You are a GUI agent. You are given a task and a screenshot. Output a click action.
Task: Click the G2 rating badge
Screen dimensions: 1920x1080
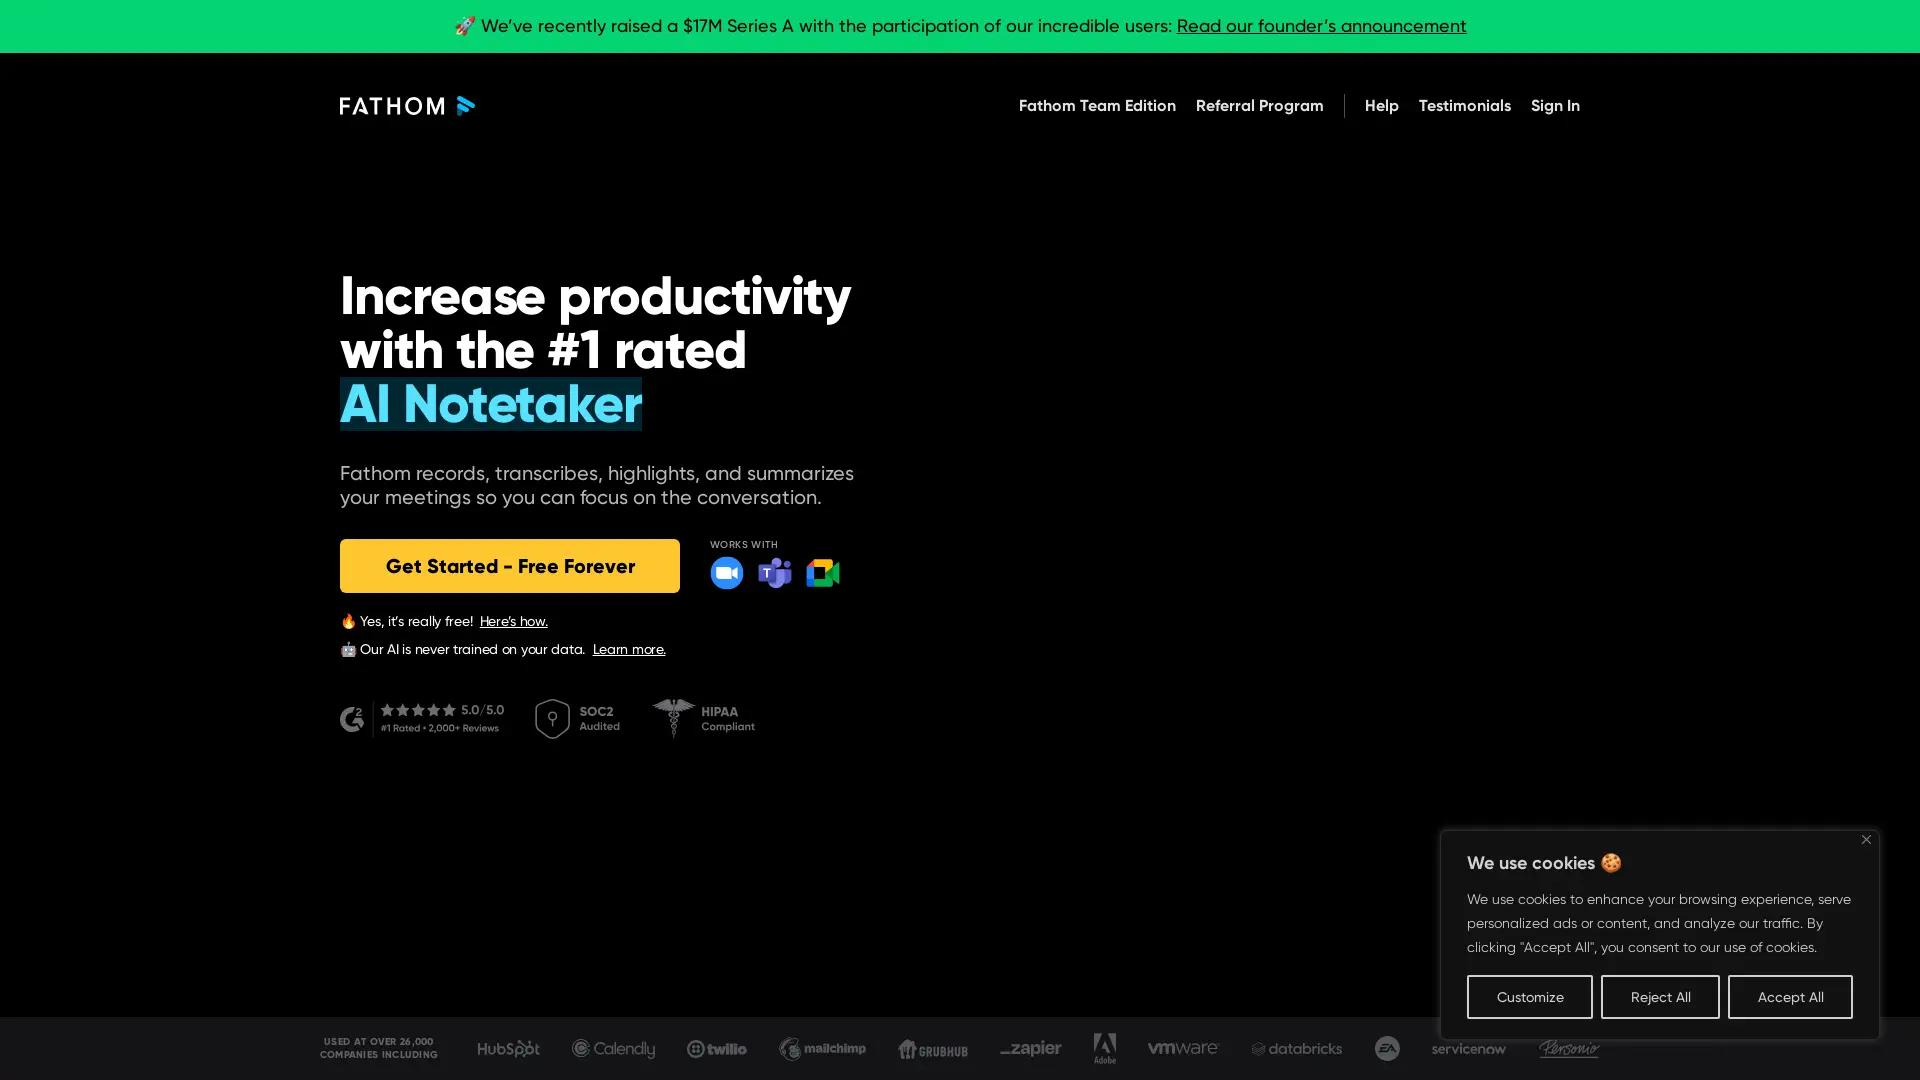[421, 718]
